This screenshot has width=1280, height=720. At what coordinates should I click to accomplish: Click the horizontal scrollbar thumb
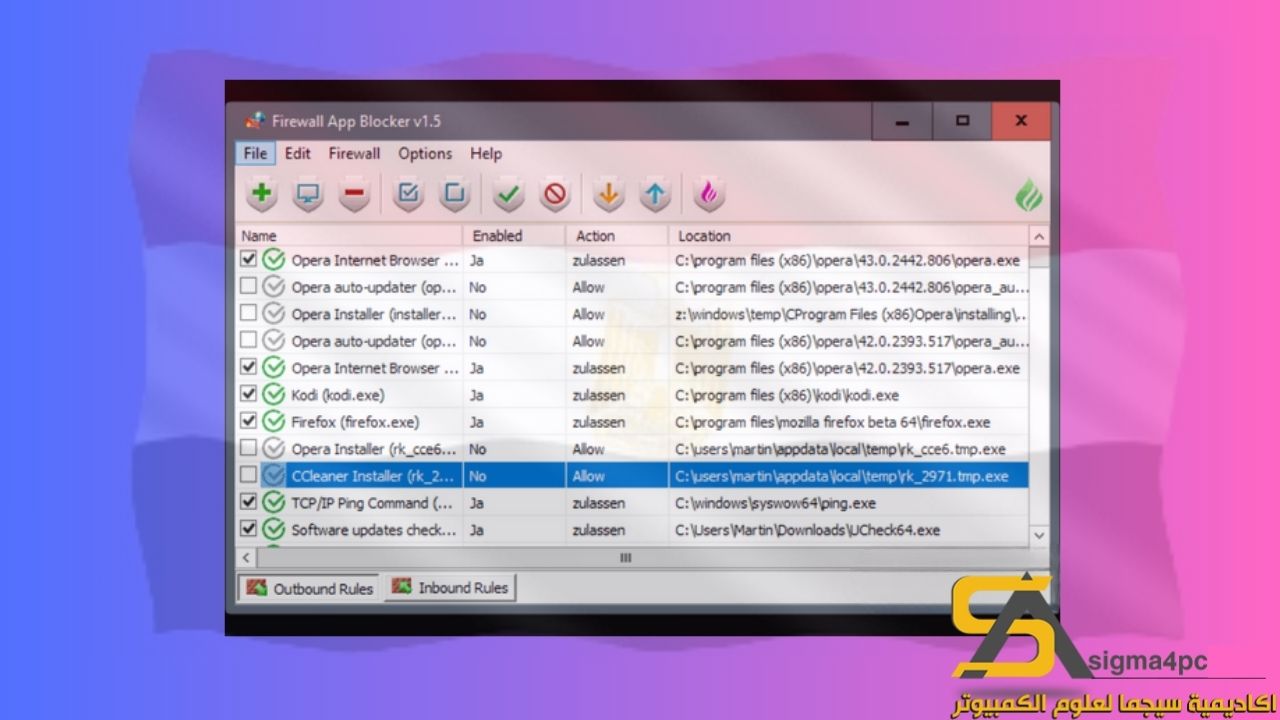tap(626, 557)
